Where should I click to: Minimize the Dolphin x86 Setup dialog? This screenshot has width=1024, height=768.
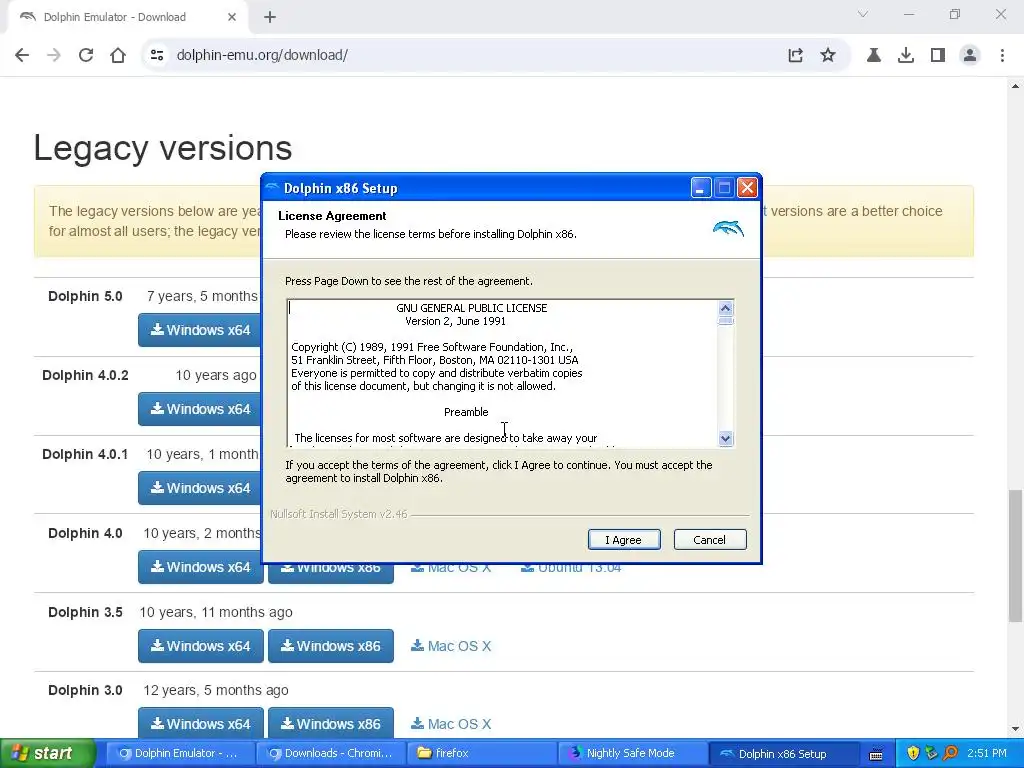[x=701, y=188]
